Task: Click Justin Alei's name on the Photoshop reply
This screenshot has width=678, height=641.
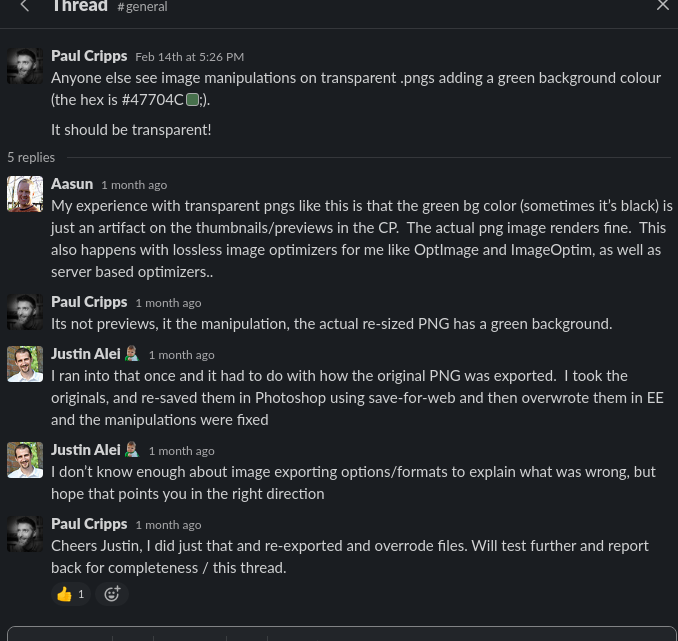Action: point(86,354)
